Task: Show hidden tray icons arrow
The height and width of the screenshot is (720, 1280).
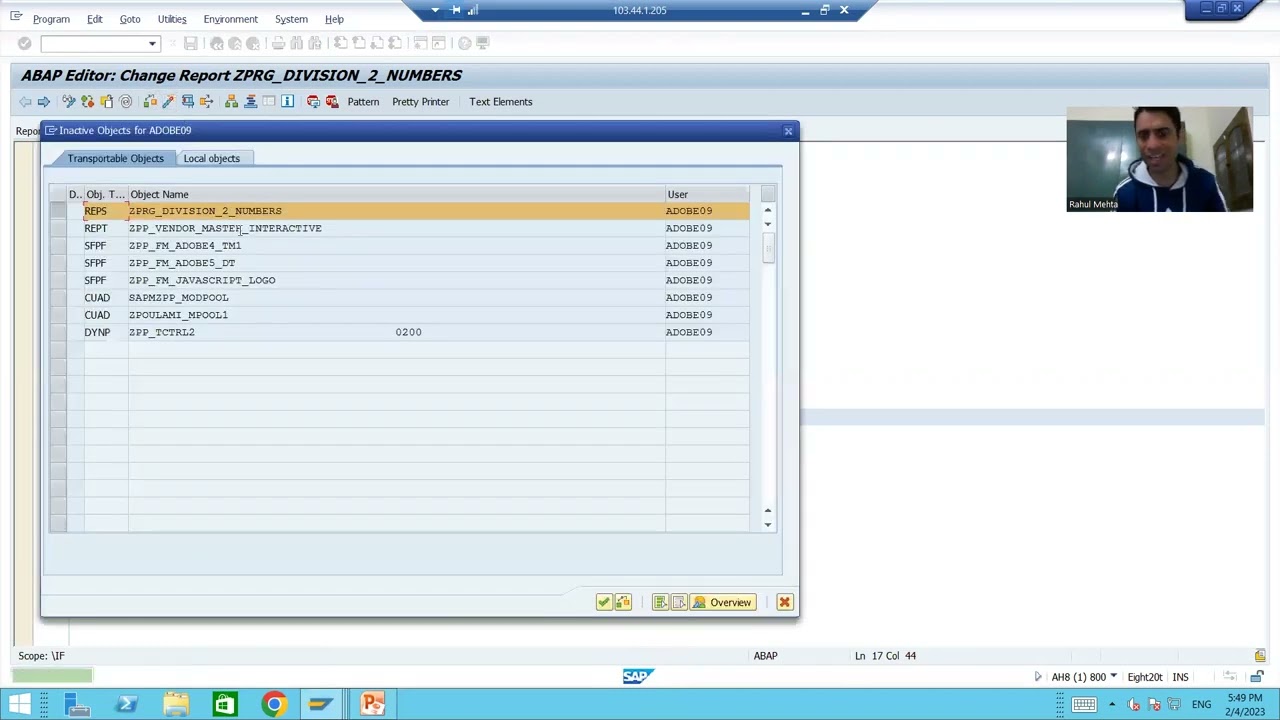Action: tap(1111, 704)
